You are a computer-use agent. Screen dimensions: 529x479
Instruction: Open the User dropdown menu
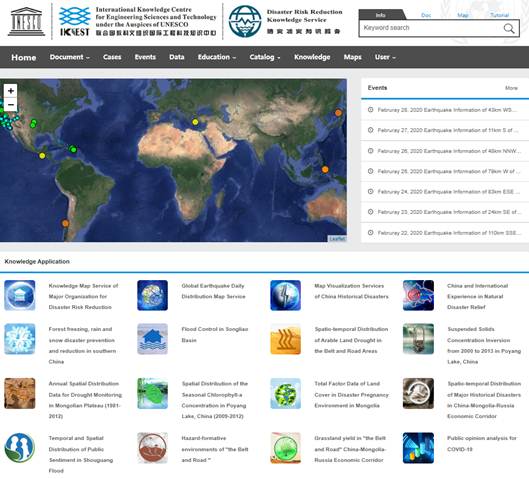(x=385, y=57)
